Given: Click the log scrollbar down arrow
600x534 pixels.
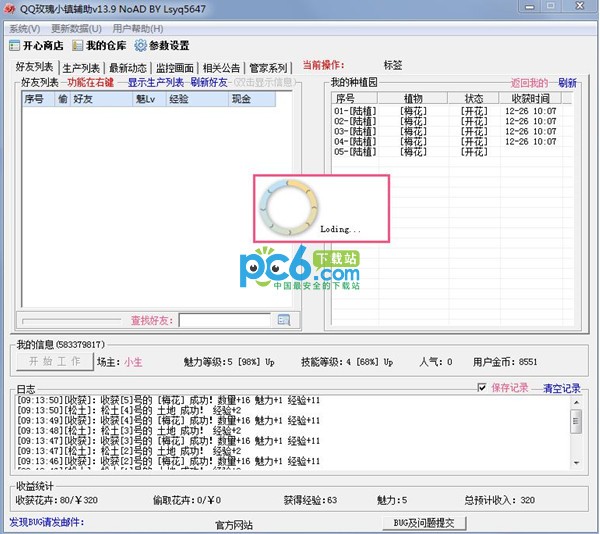Looking at the screenshot, I should (576, 463).
